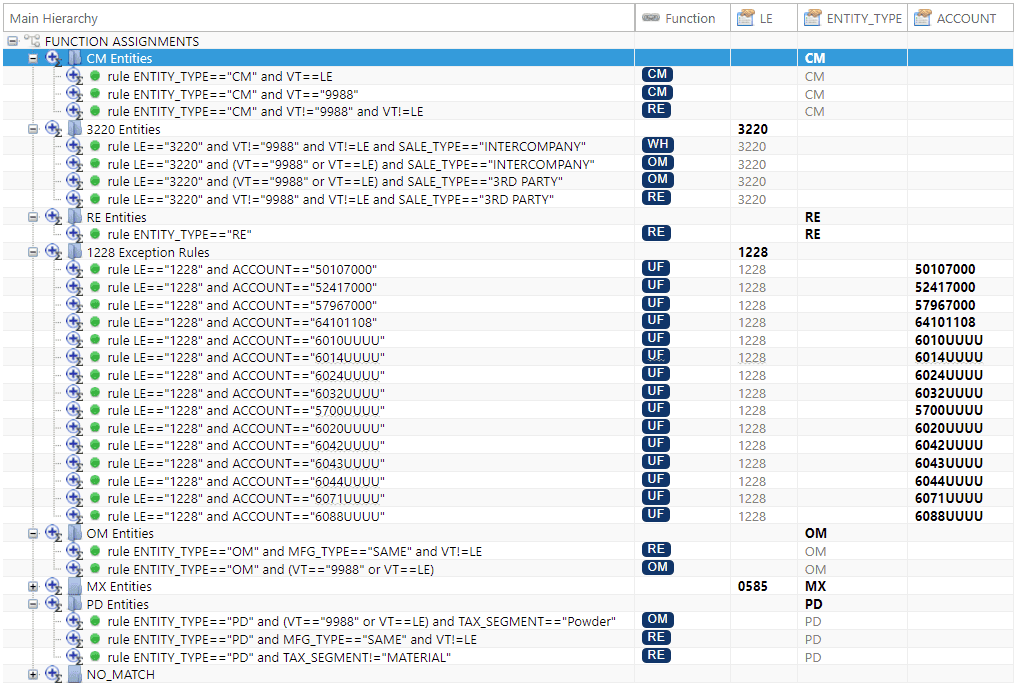Click green status dot of rule ENTITY_TYPE=="RE"
This screenshot has height=690, width=1014.
95,234
